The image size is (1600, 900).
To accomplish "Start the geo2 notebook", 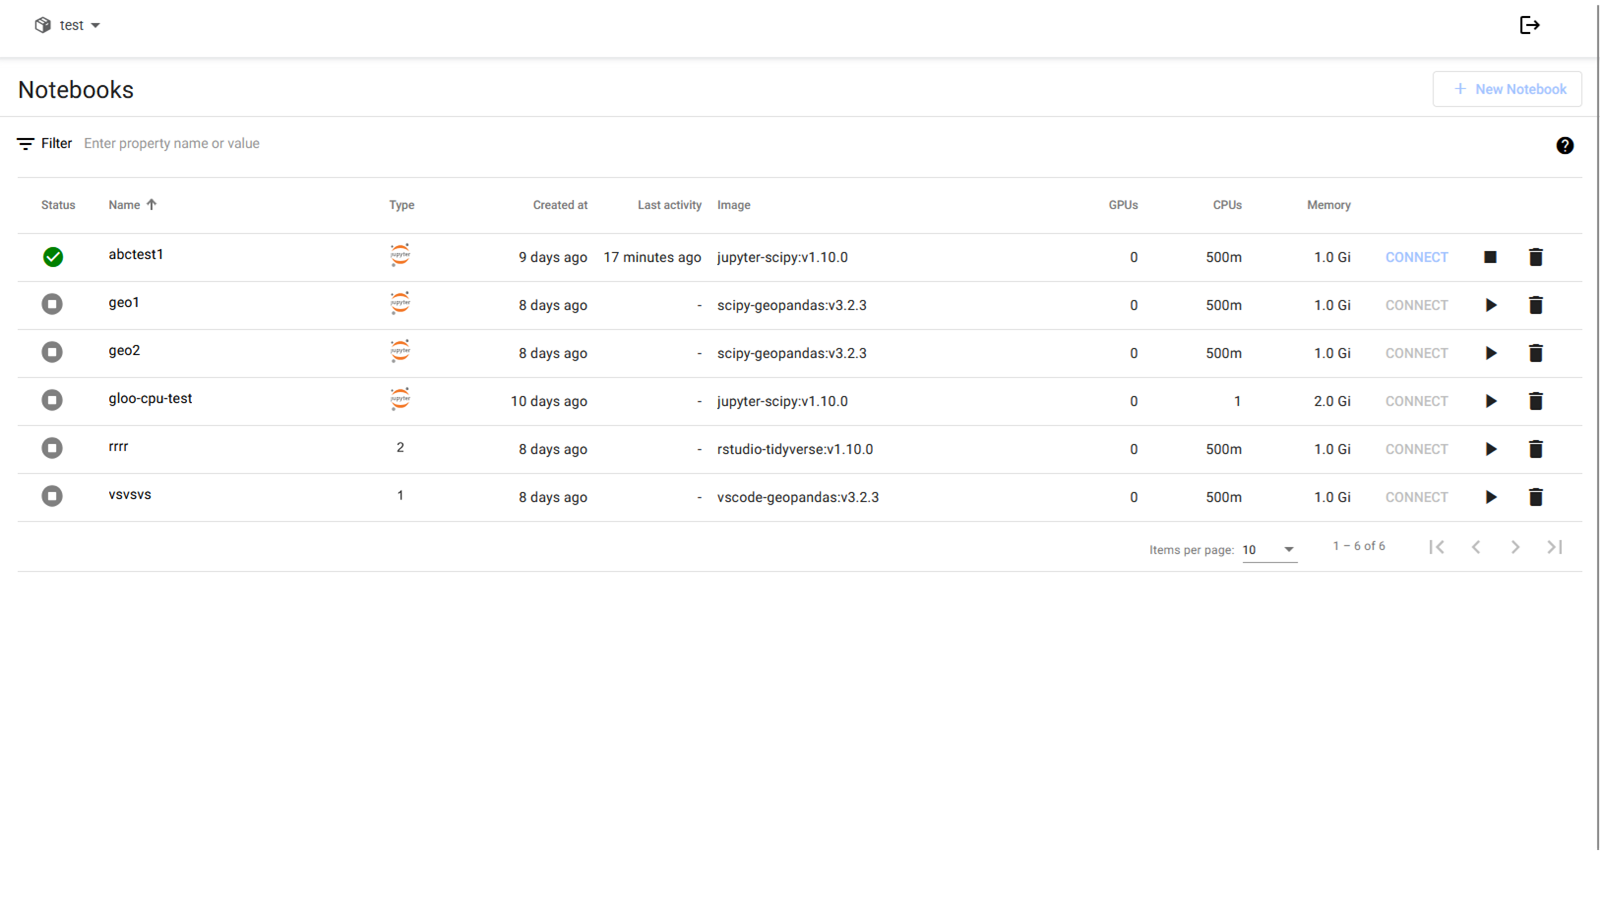I will tap(1490, 353).
